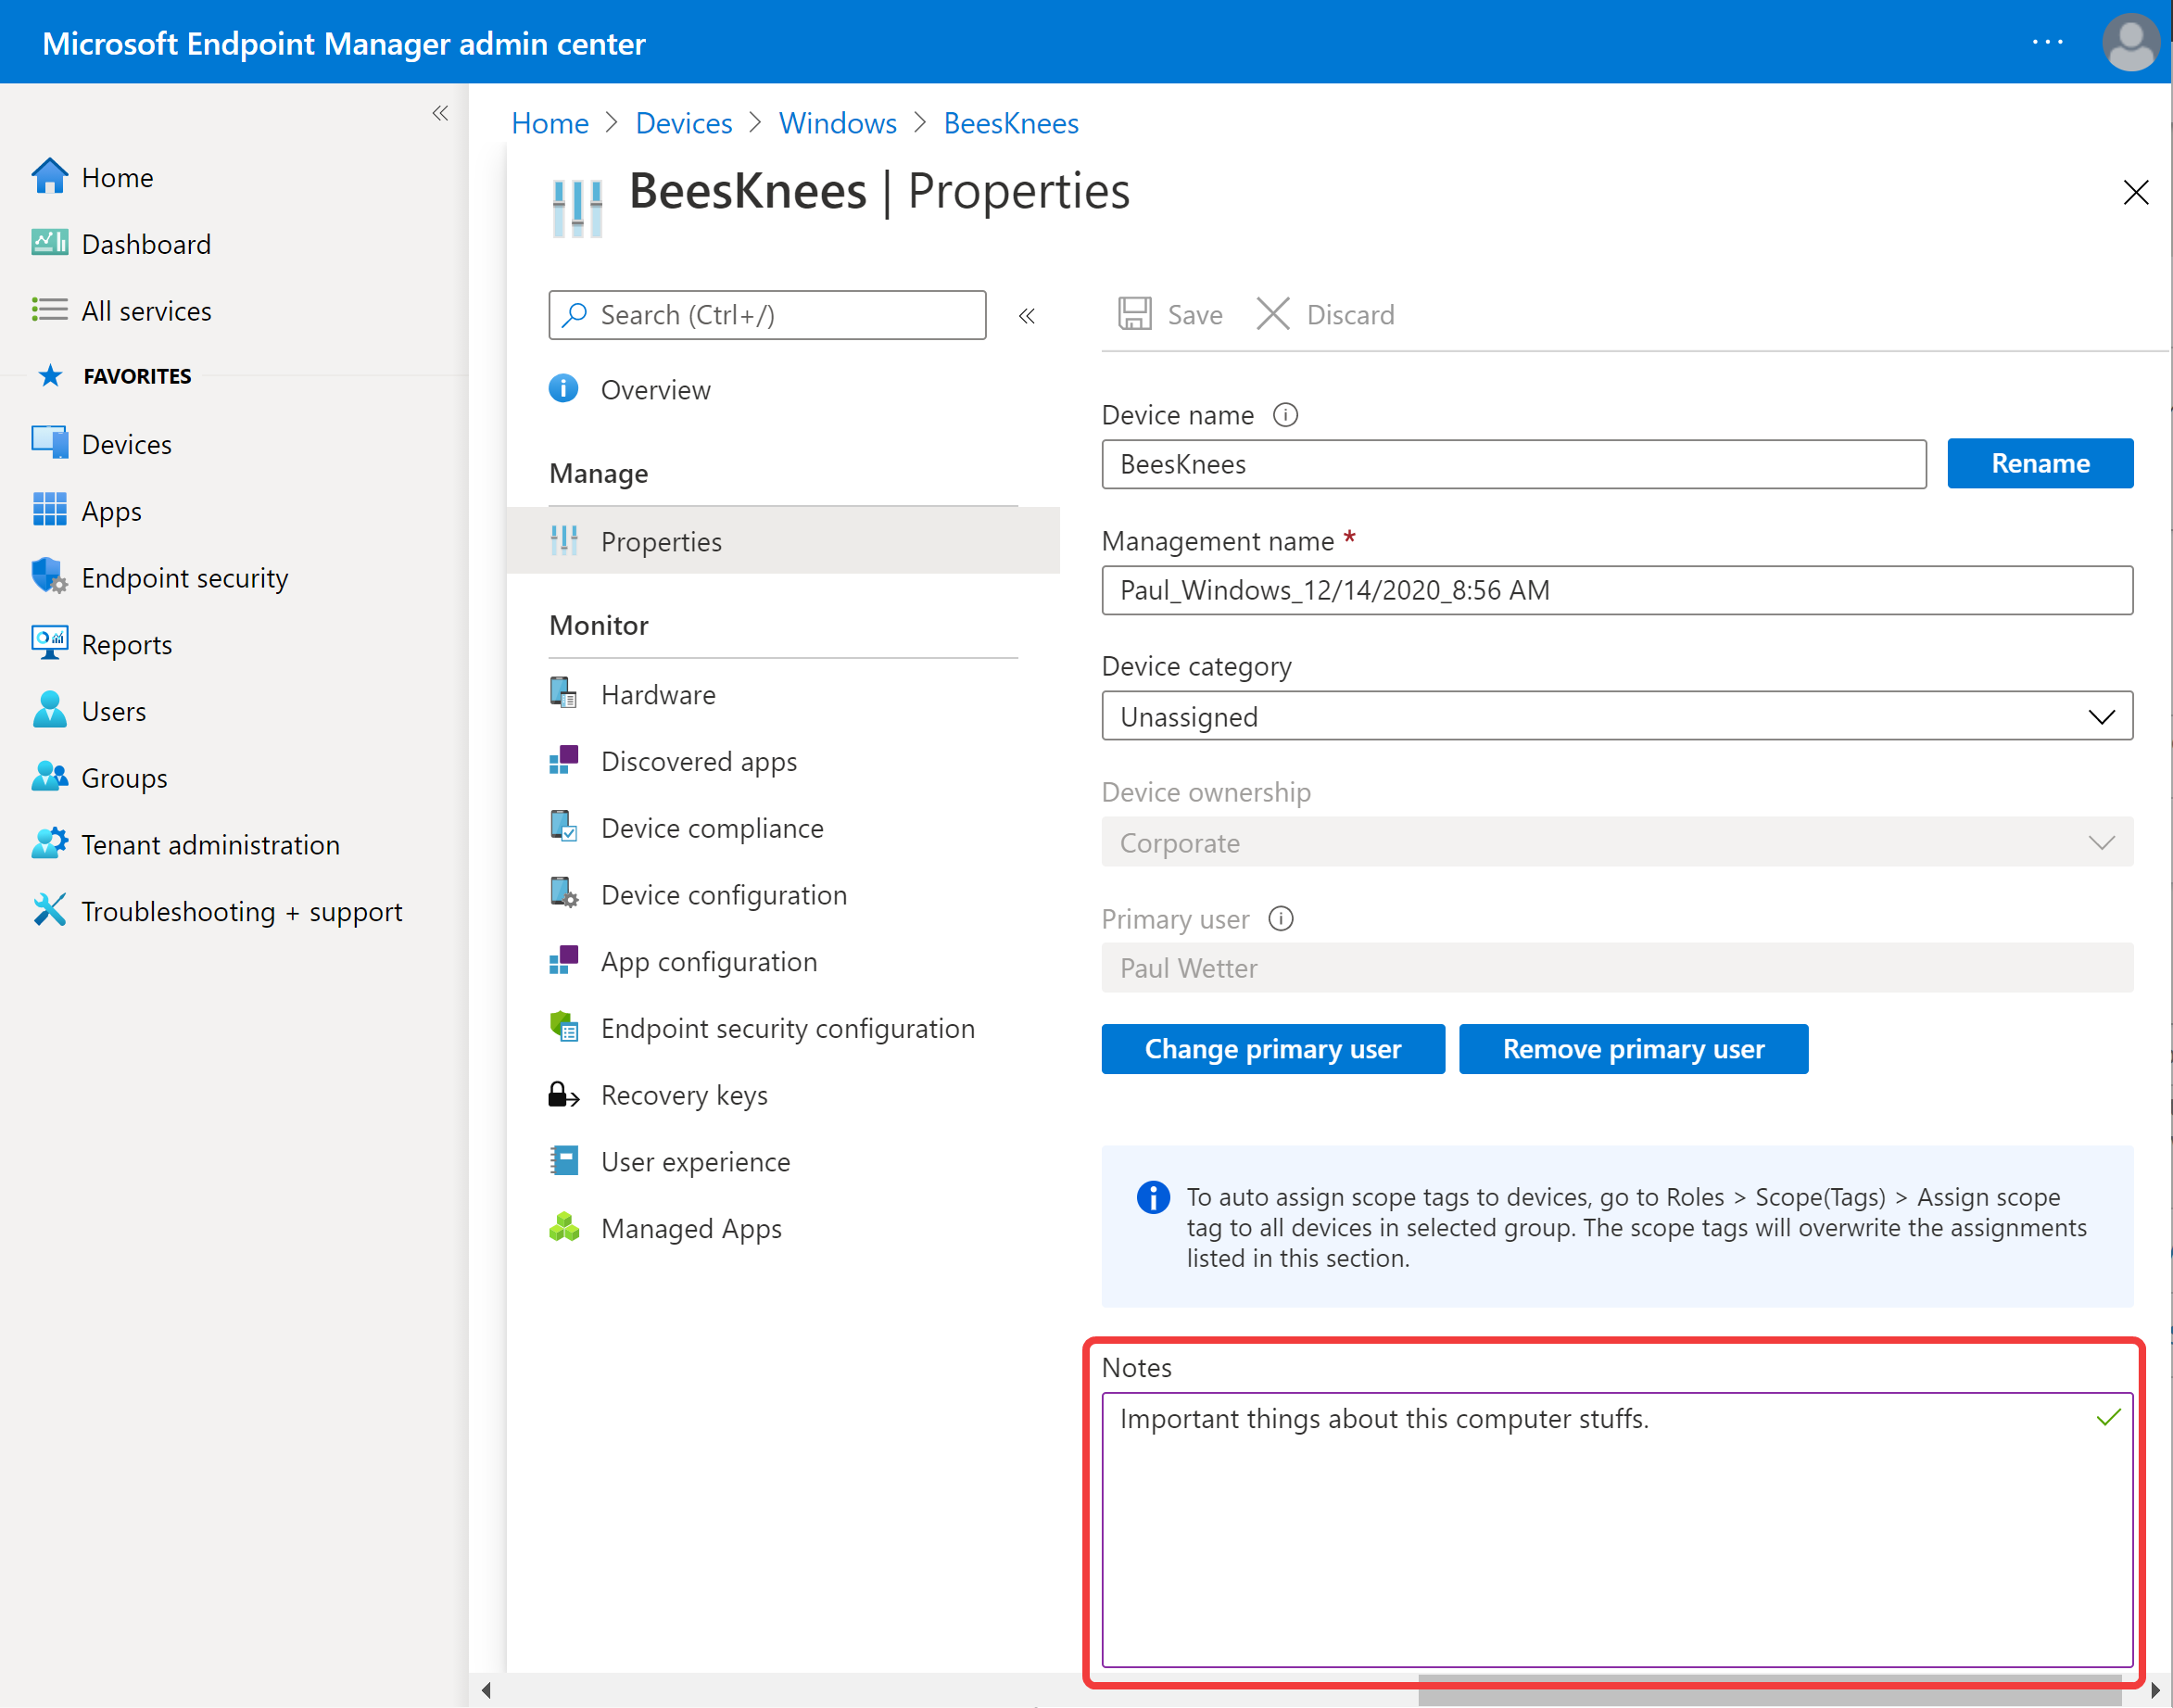Screen dimensions: 2173x1708
Task: Click the Primary user Paul Wetter field
Action: [x=1616, y=968]
